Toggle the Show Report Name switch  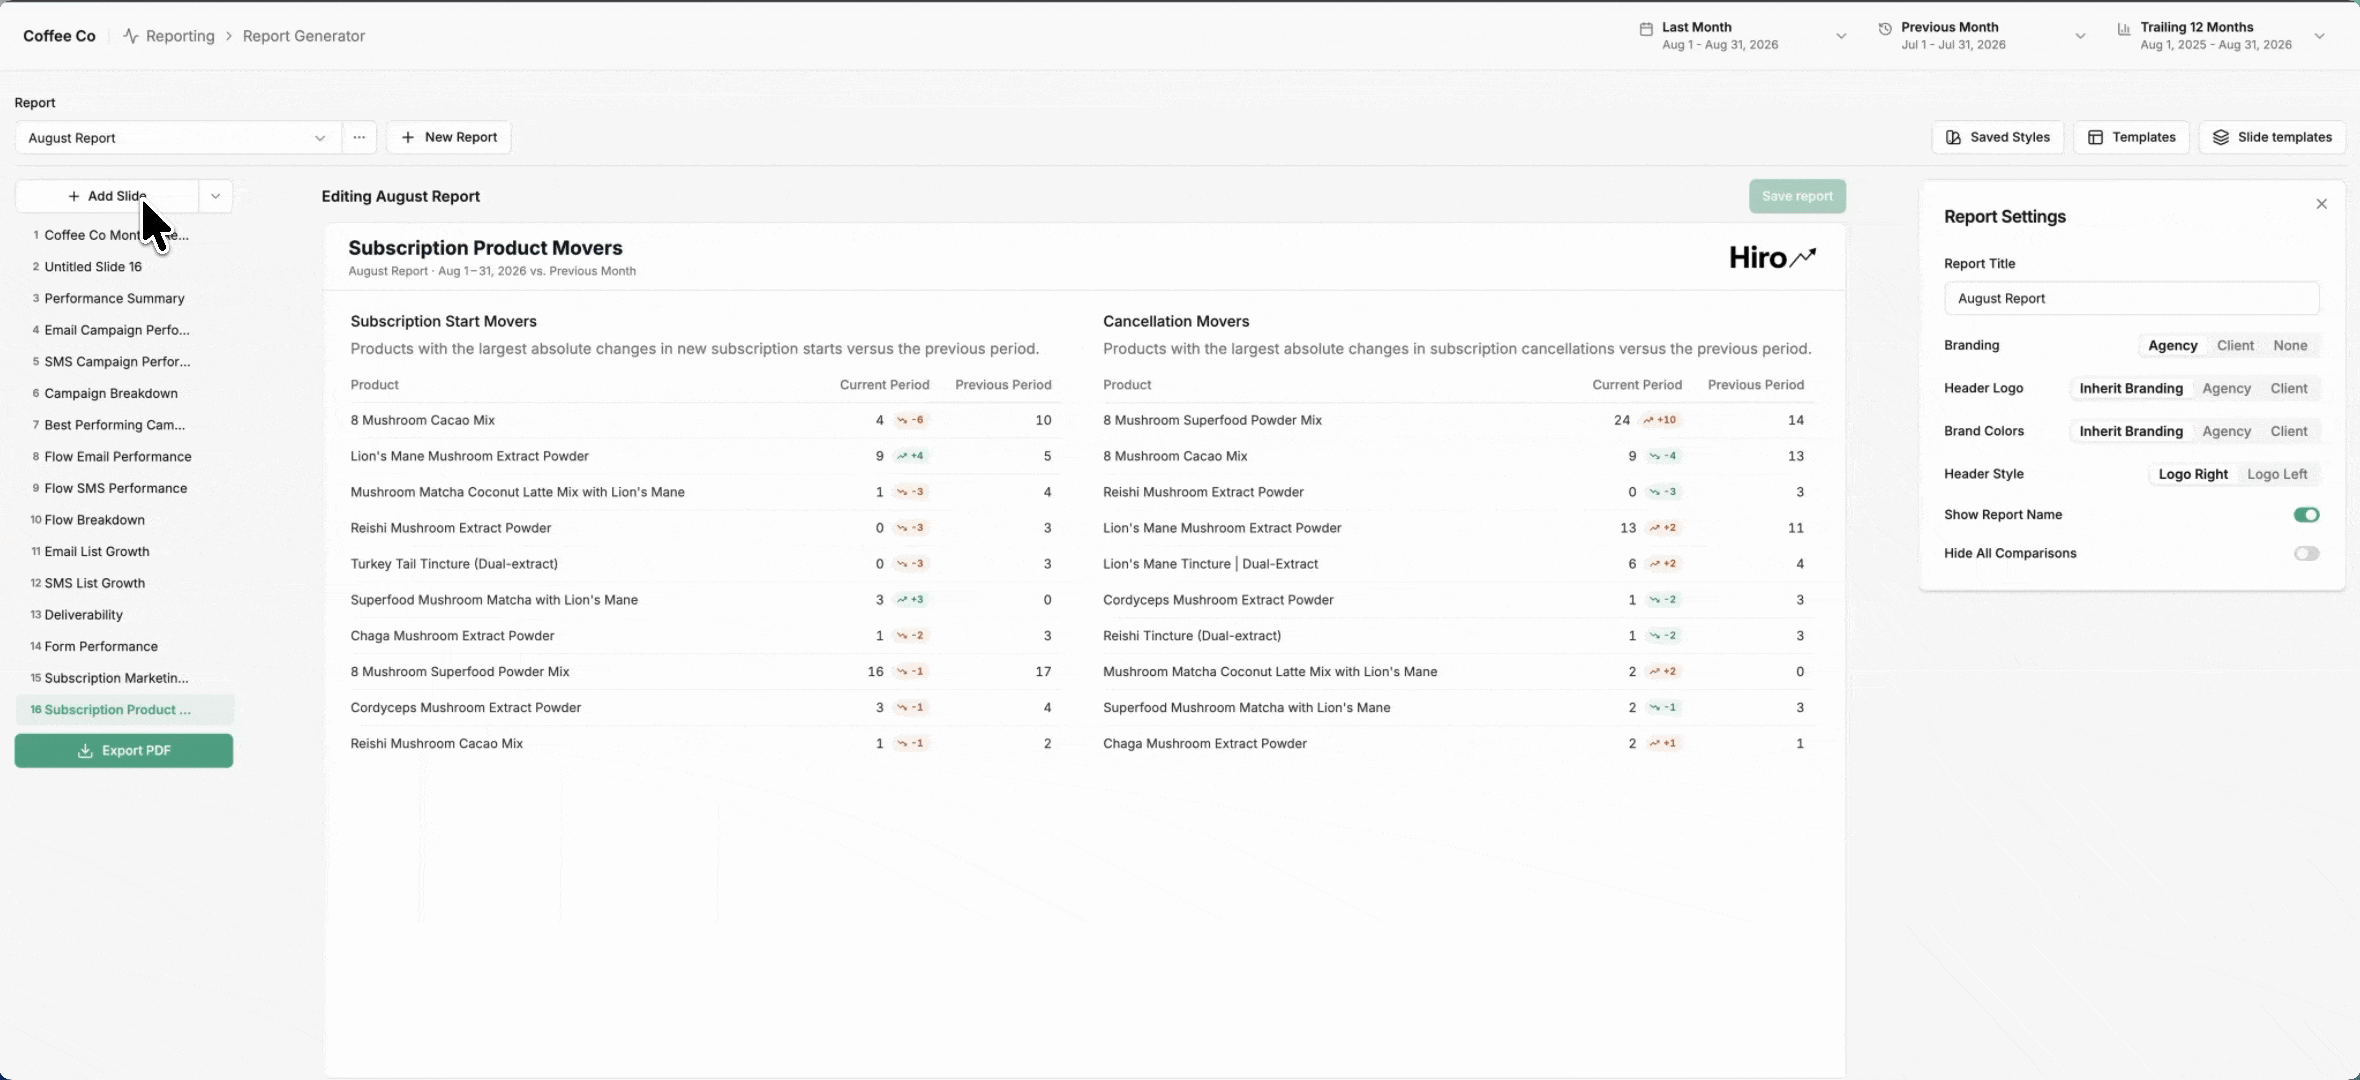[2306, 515]
